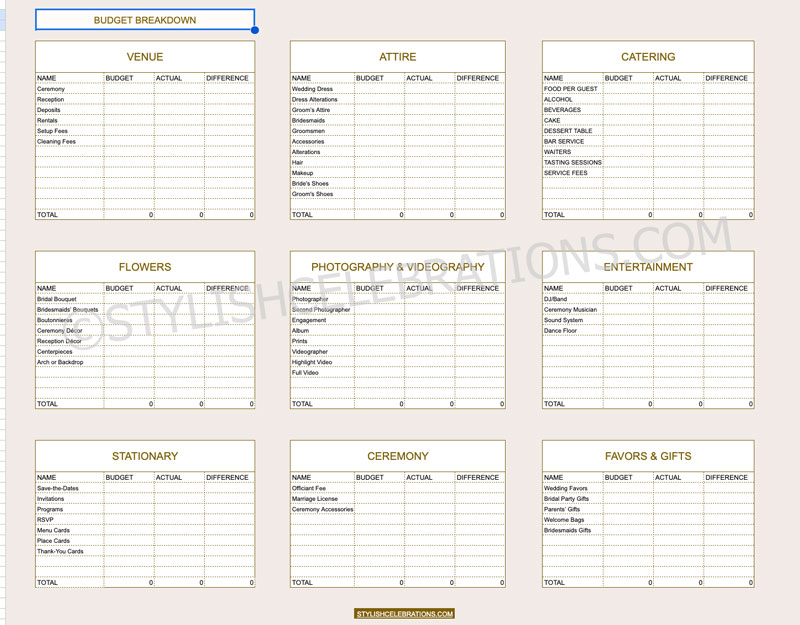
Task: Select the TOTAL cell of the VENUE table
Action: coord(47,214)
